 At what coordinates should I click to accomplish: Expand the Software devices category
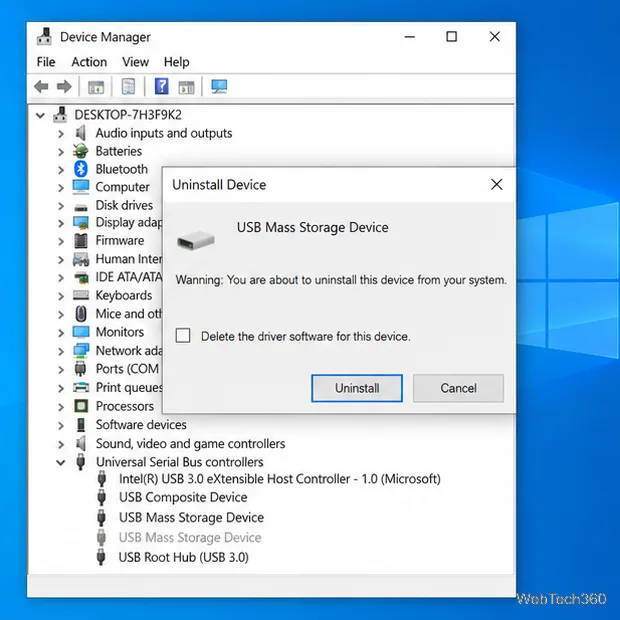(x=61, y=426)
